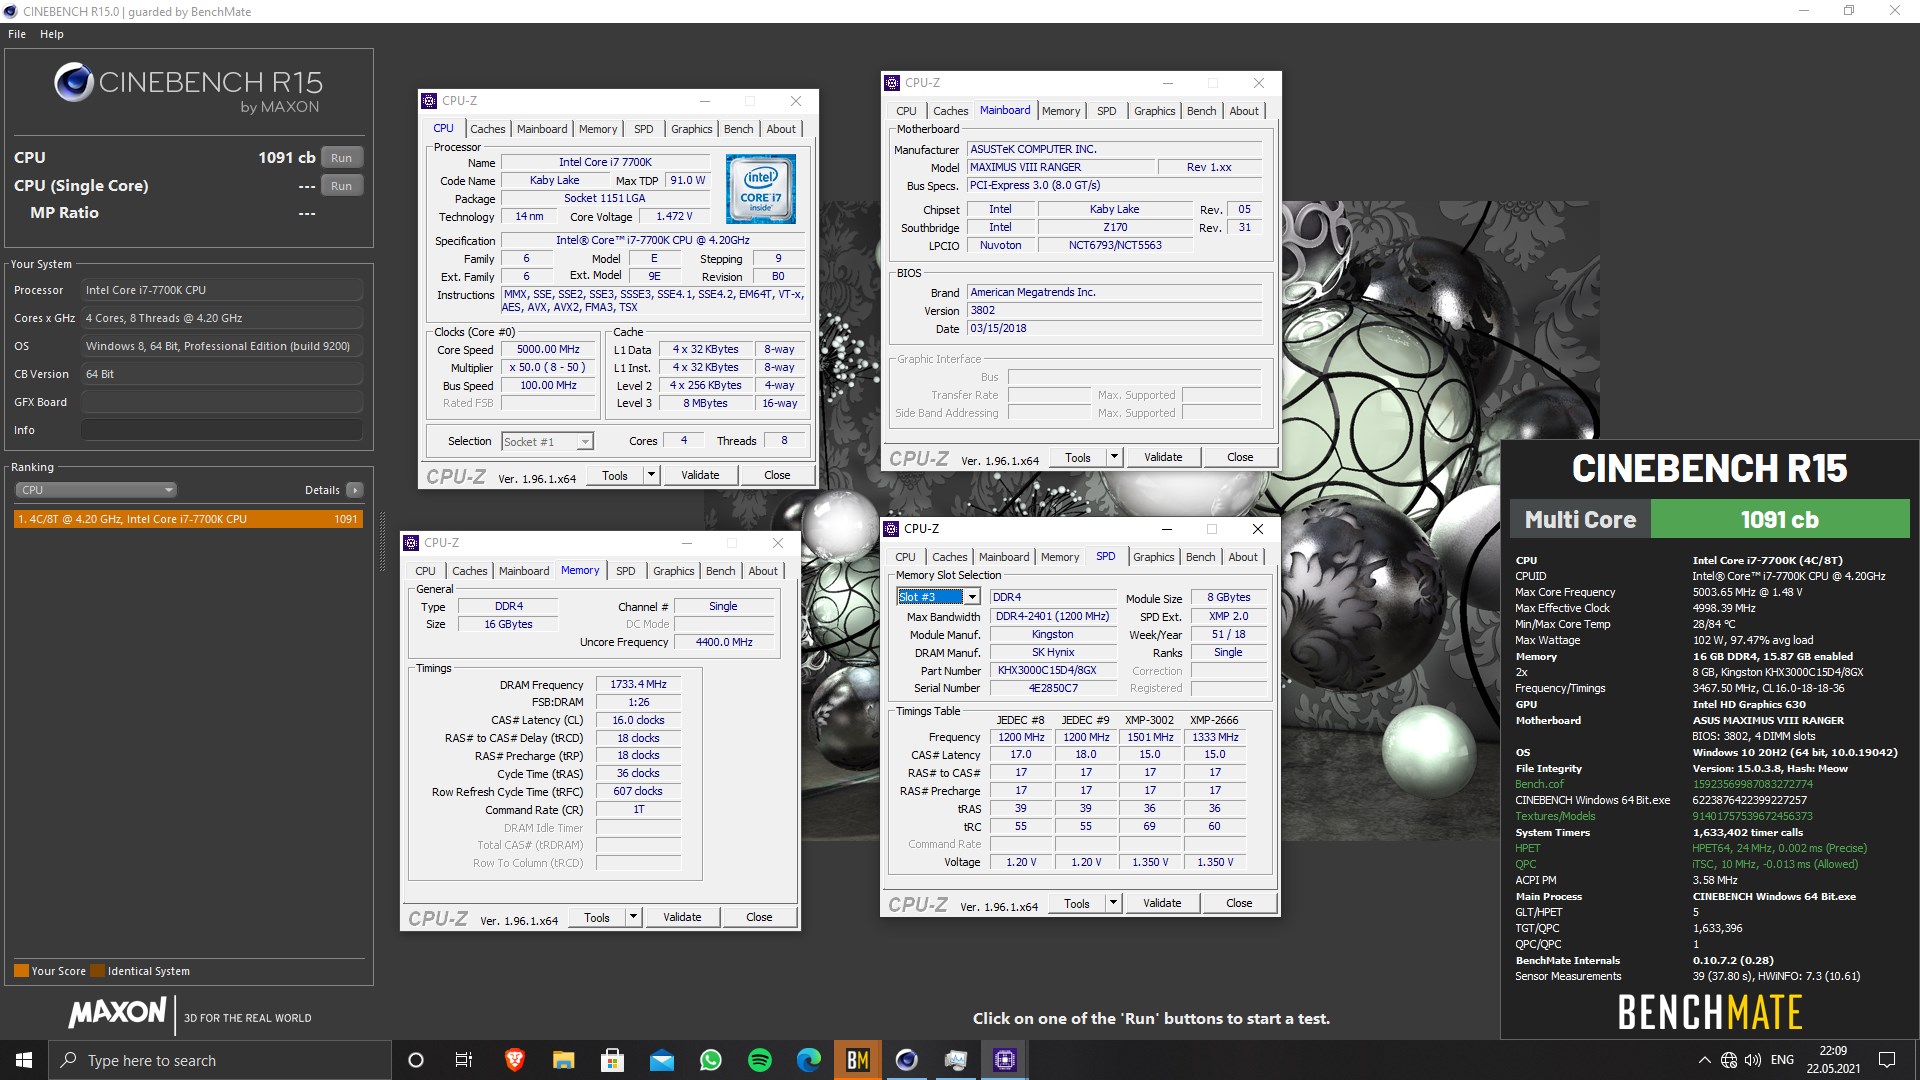
Task: Switch to Caches tab in CPU window
Action: (x=487, y=129)
